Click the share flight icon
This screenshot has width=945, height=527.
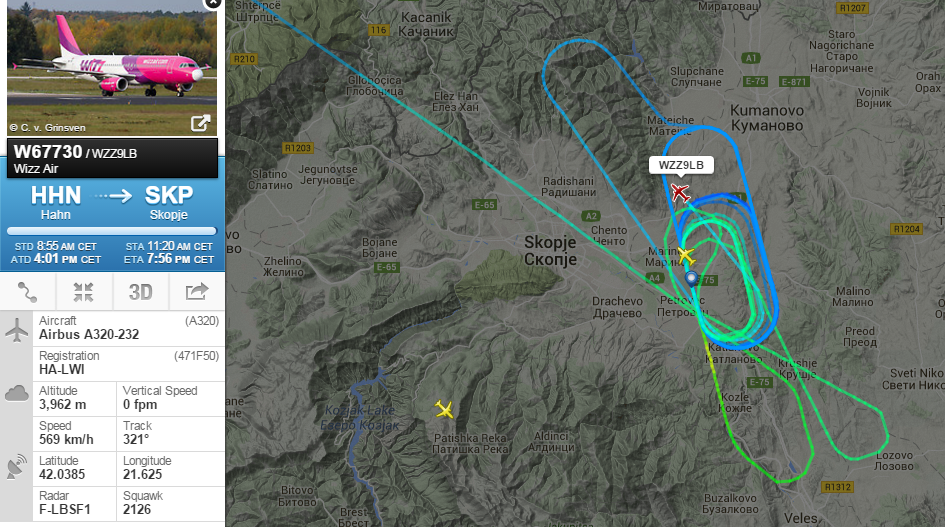click(196, 292)
